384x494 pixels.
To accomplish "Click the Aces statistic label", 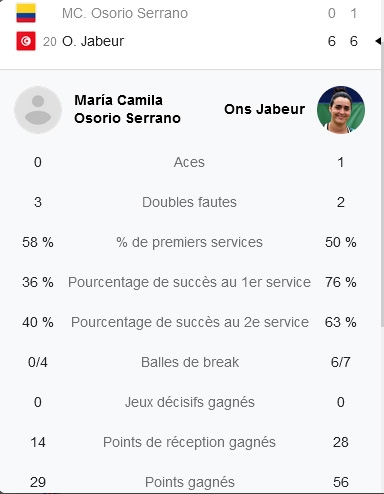I will tap(189, 162).
